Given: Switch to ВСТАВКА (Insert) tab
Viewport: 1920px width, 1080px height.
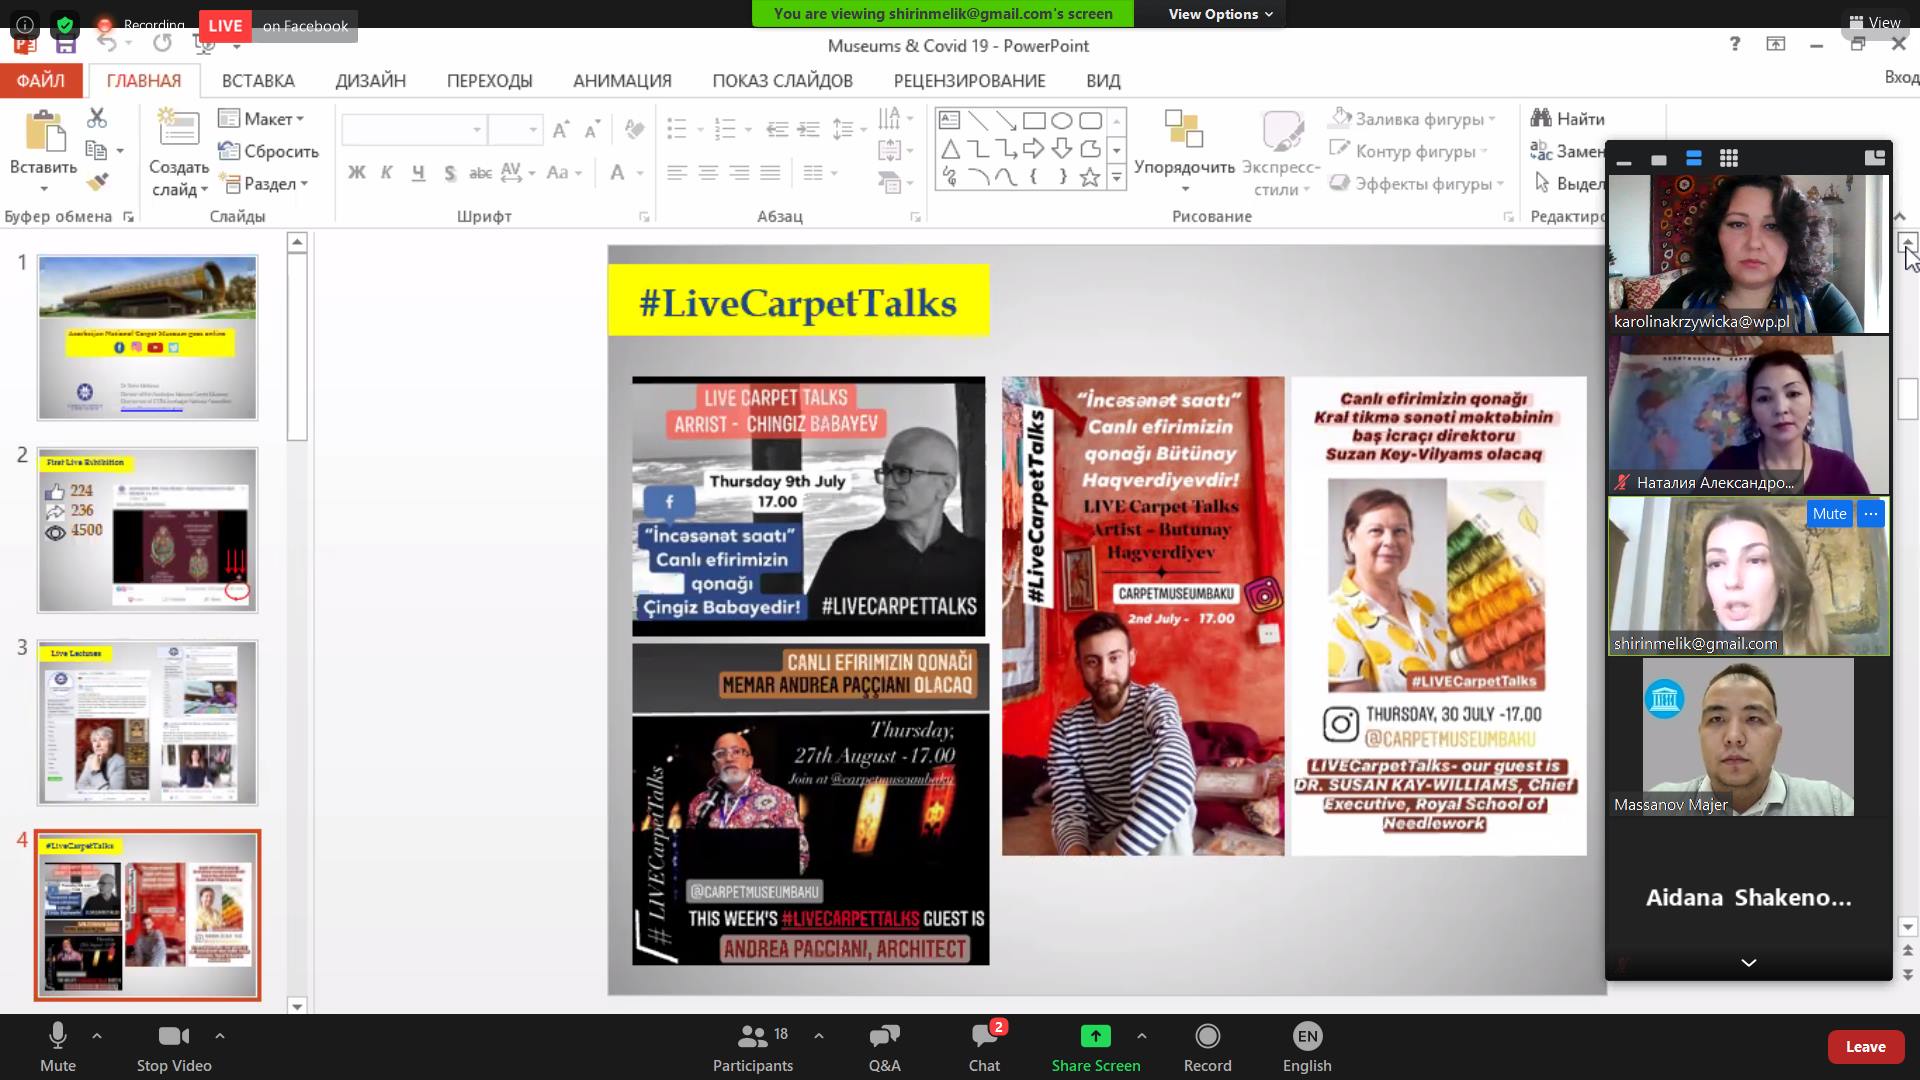Looking at the screenshot, I should [x=258, y=80].
